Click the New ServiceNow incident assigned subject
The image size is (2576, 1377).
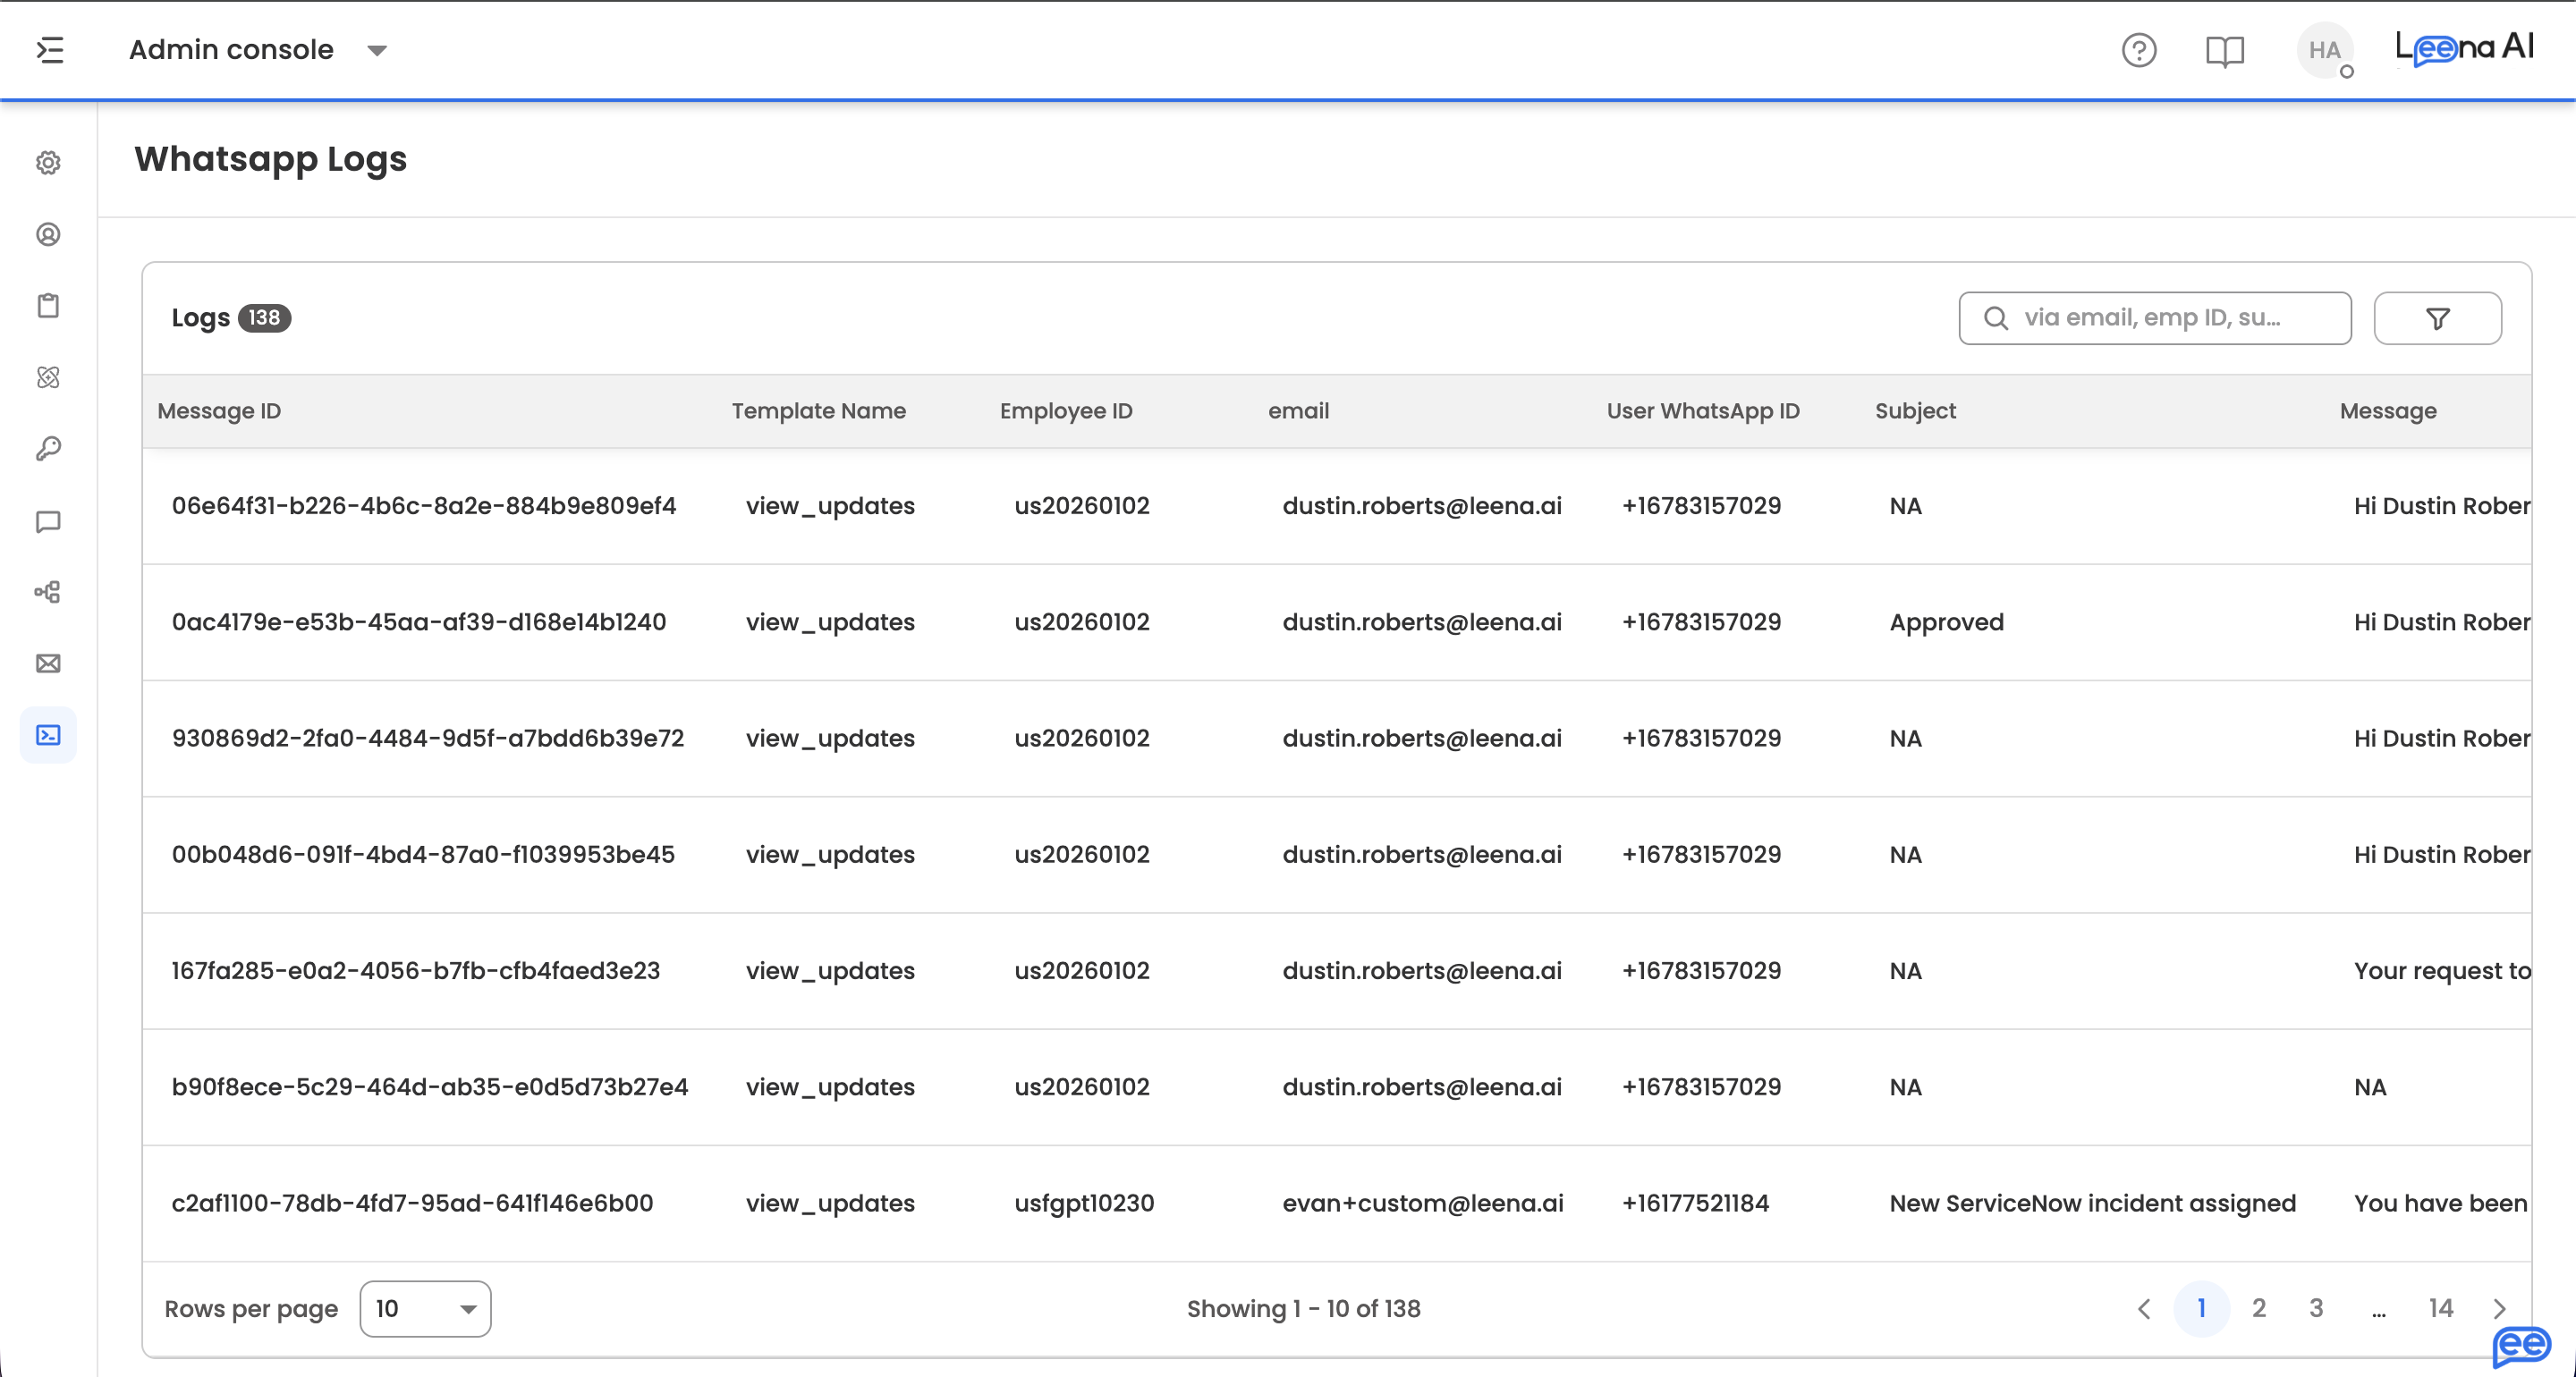pyautogui.click(x=2093, y=1203)
